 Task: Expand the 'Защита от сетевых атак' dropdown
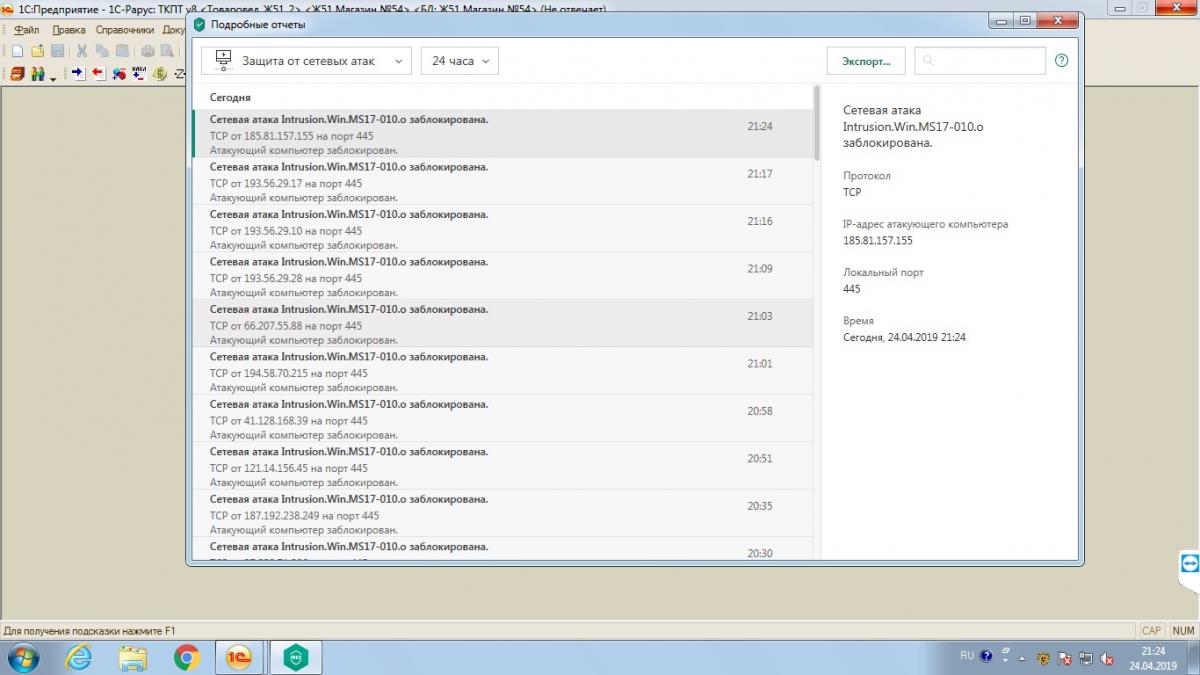306,61
